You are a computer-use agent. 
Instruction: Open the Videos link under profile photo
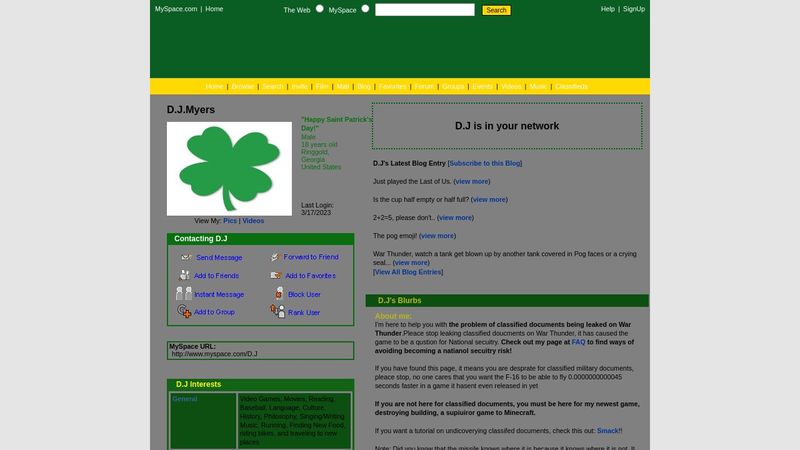[x=253, y=221]
